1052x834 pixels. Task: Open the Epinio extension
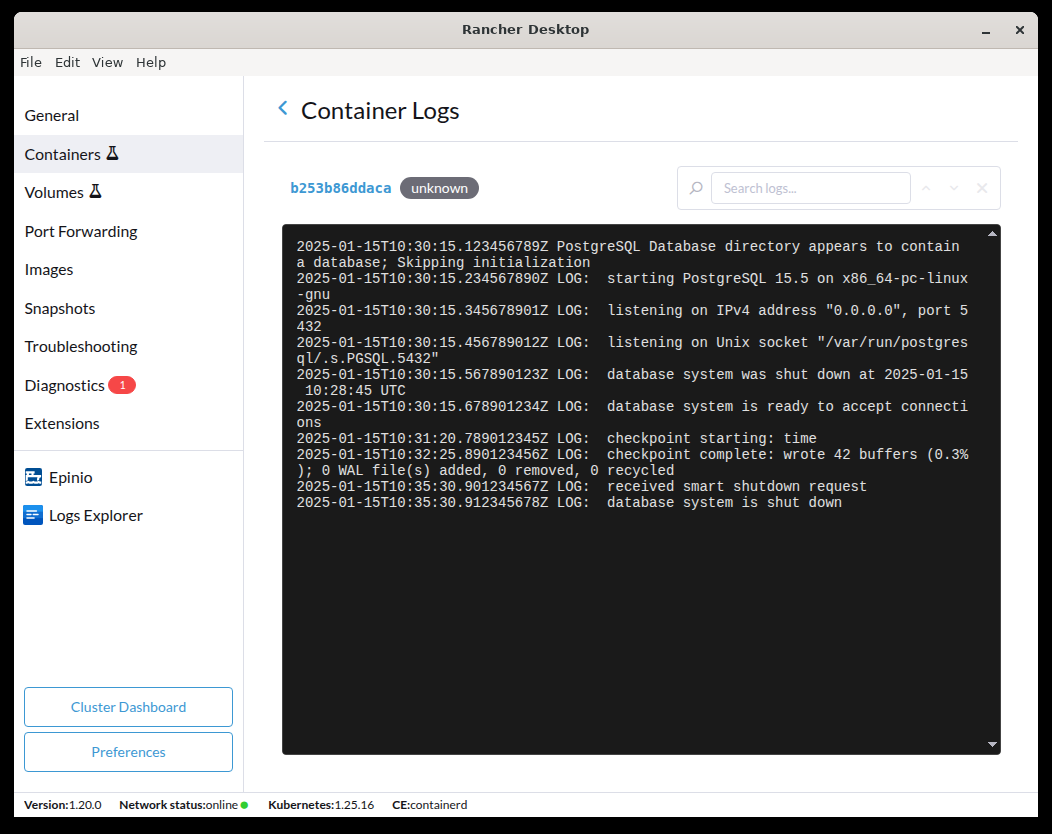[x=69, y=477]
